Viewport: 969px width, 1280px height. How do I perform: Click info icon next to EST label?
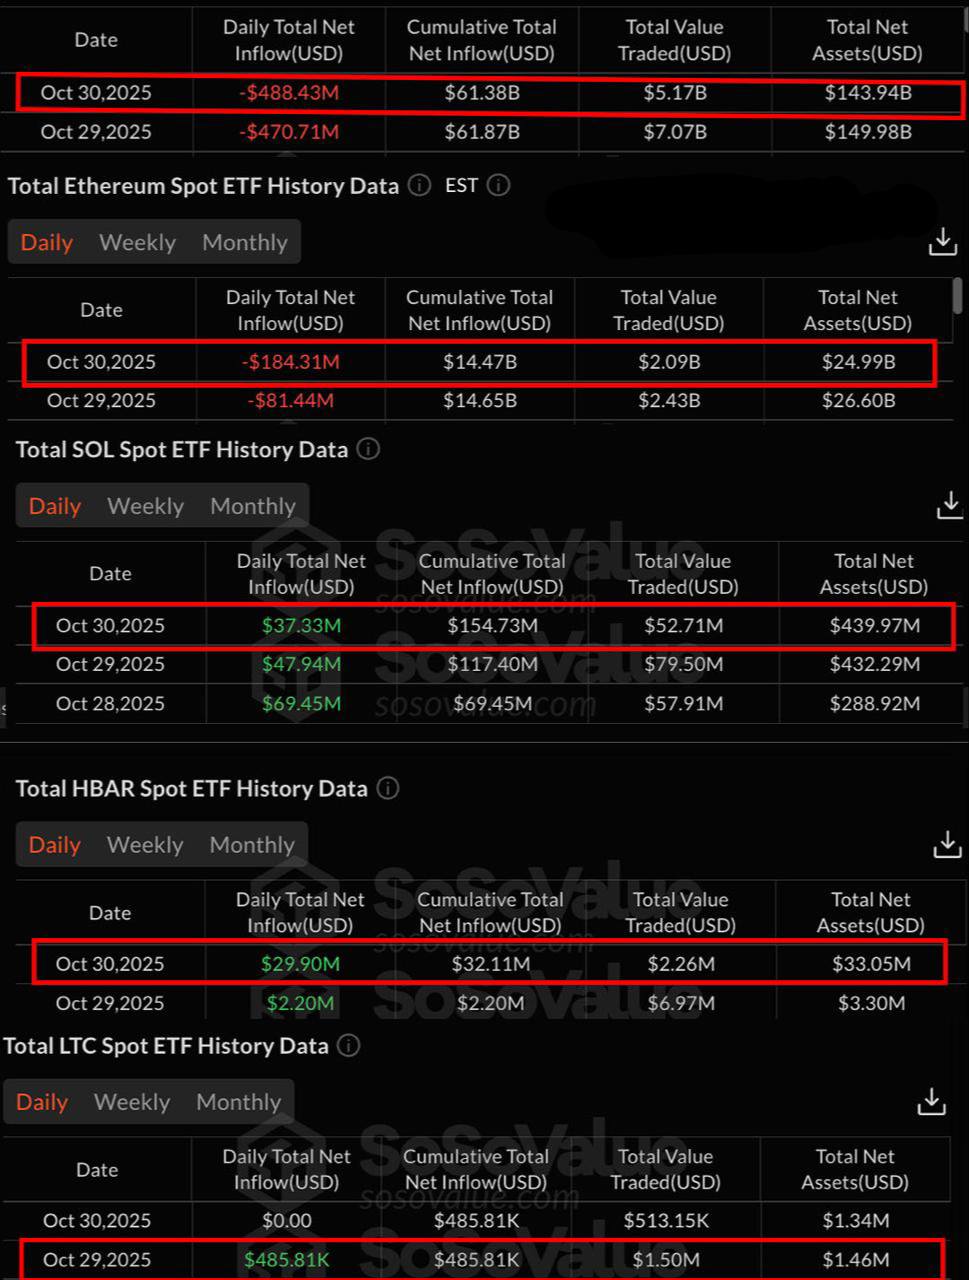click(498, 185)
